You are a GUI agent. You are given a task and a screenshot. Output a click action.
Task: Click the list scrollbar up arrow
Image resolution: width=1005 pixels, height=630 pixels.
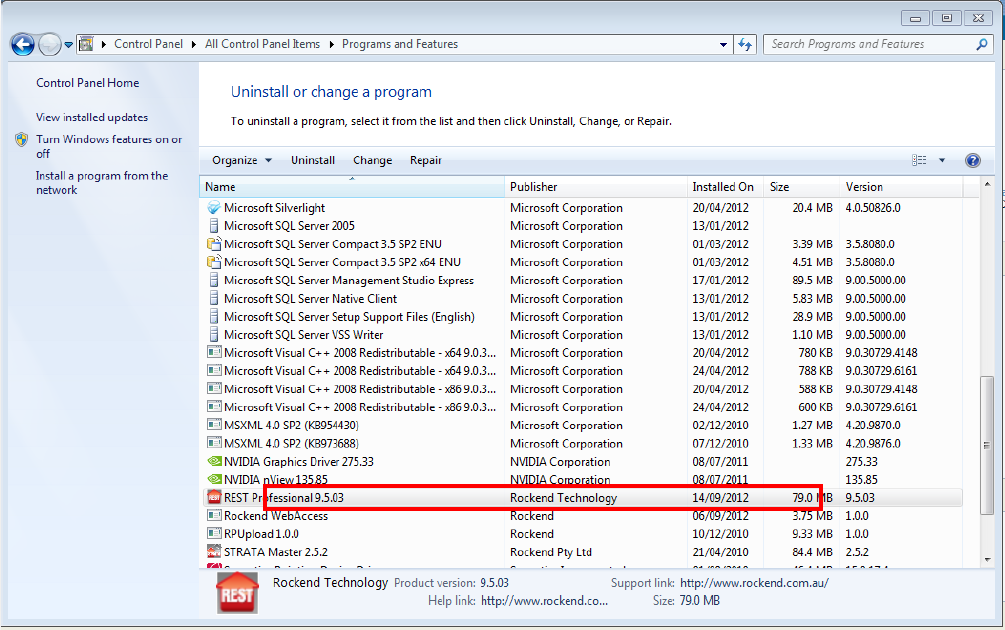[987, 185]
